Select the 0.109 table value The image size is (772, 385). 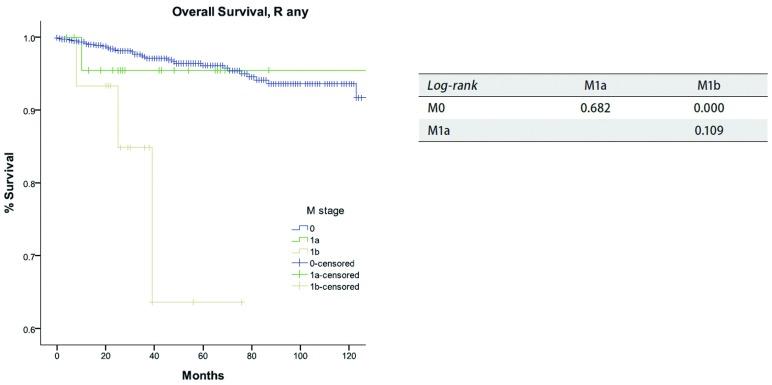click(711, 130)
